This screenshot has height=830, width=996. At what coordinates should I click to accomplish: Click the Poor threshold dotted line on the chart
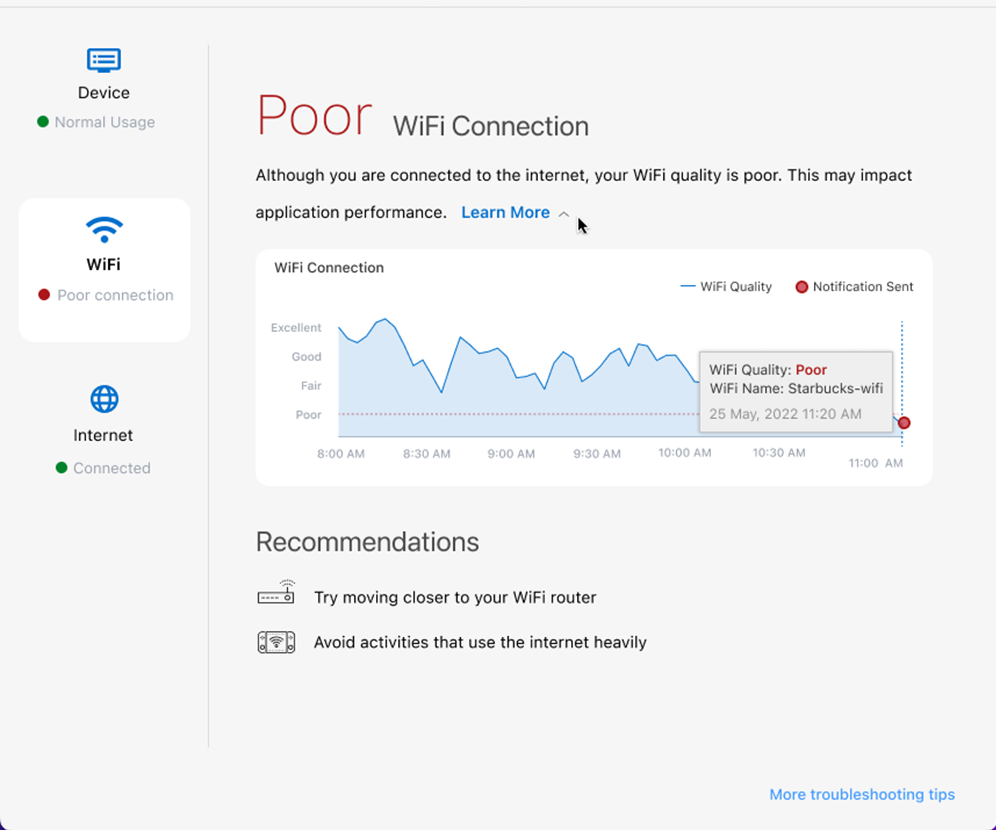pyautogui.click(x=500, y=414)
